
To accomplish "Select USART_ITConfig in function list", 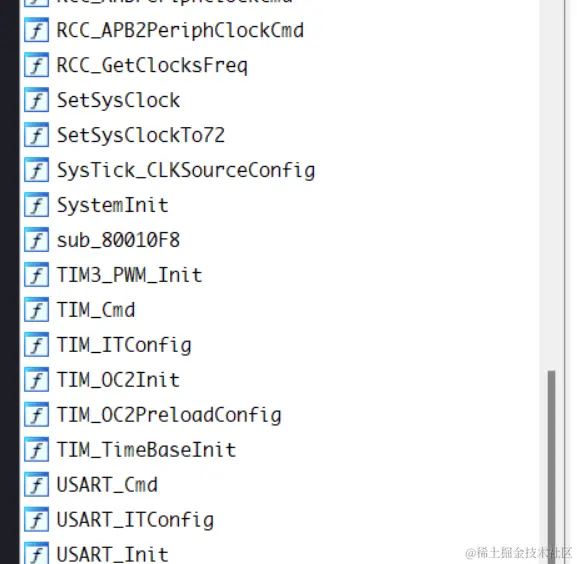I will (135, 520).
